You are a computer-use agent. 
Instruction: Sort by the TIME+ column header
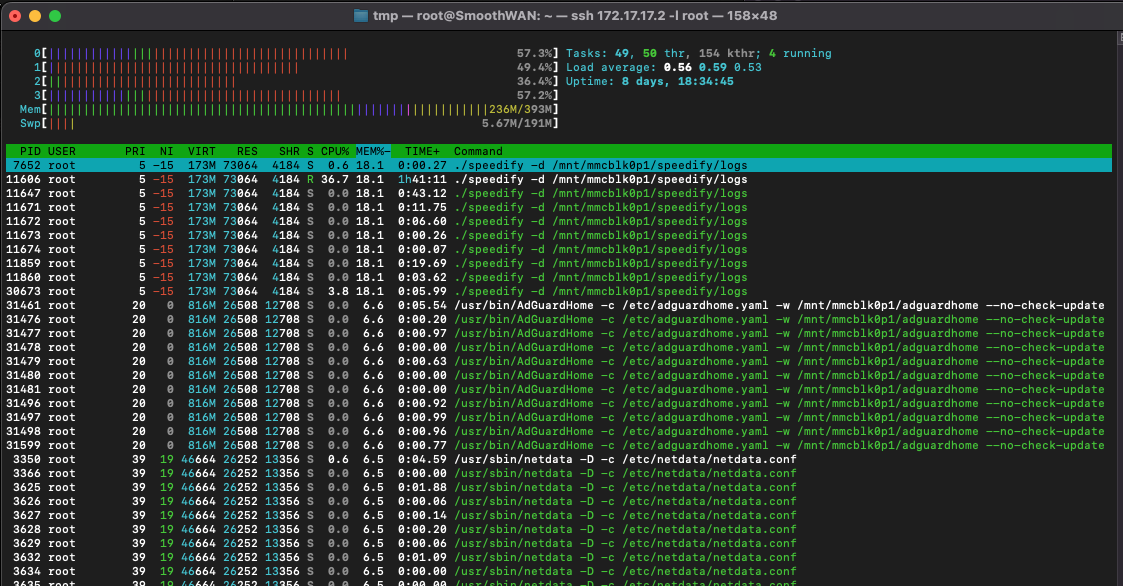tap(422, 151)
